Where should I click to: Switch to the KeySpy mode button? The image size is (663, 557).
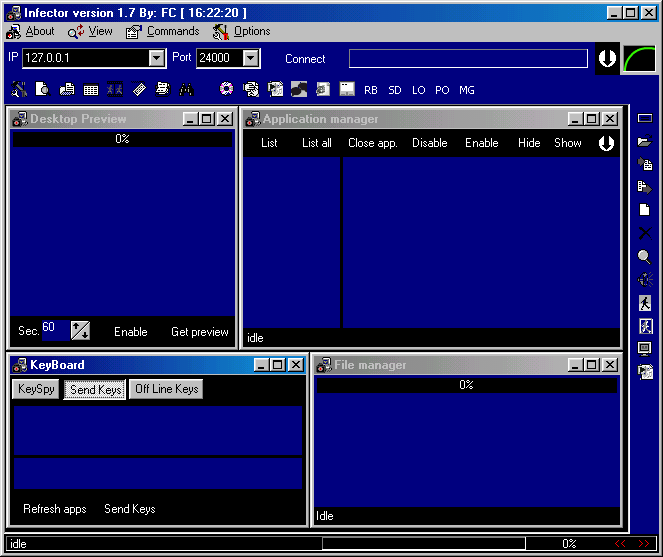36,389
